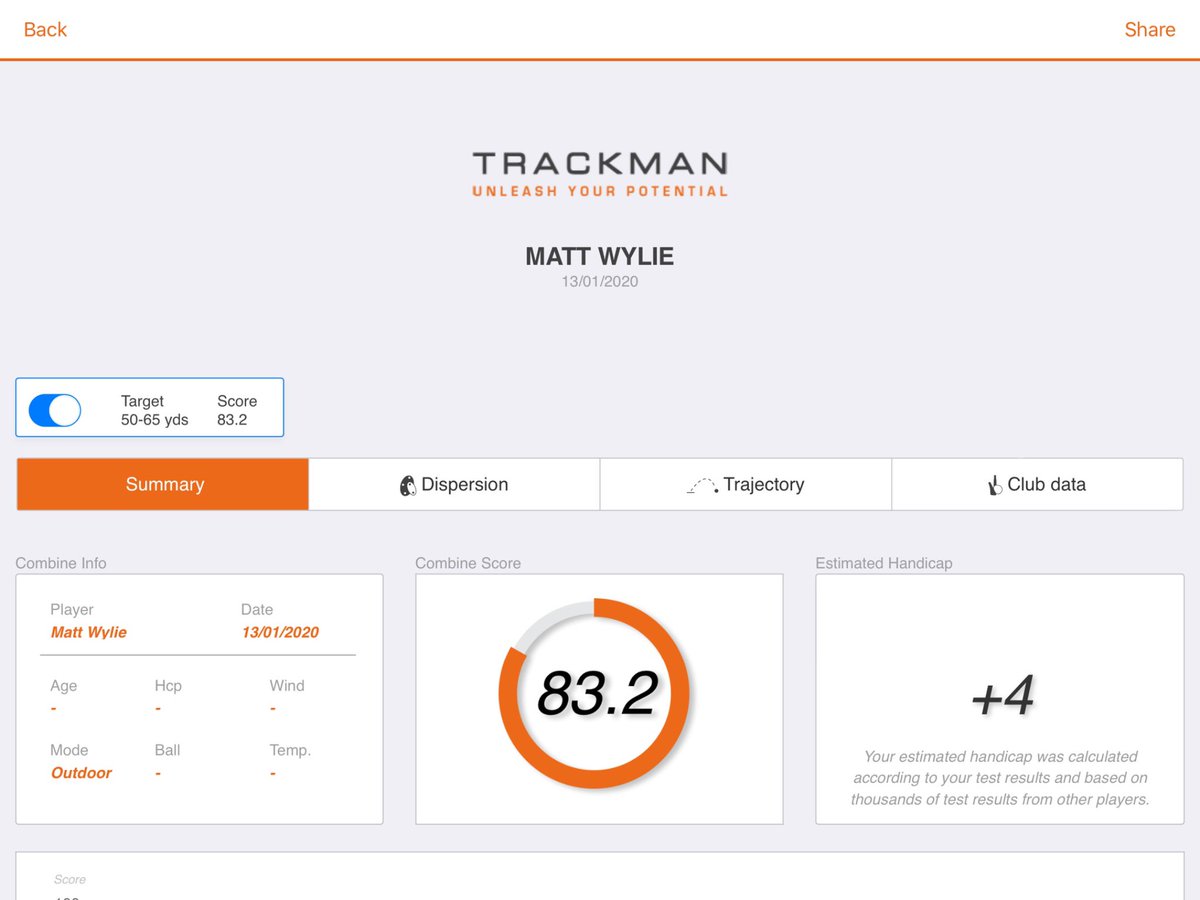Select the Summary tab
The image size is (1200, 900).
163,484
